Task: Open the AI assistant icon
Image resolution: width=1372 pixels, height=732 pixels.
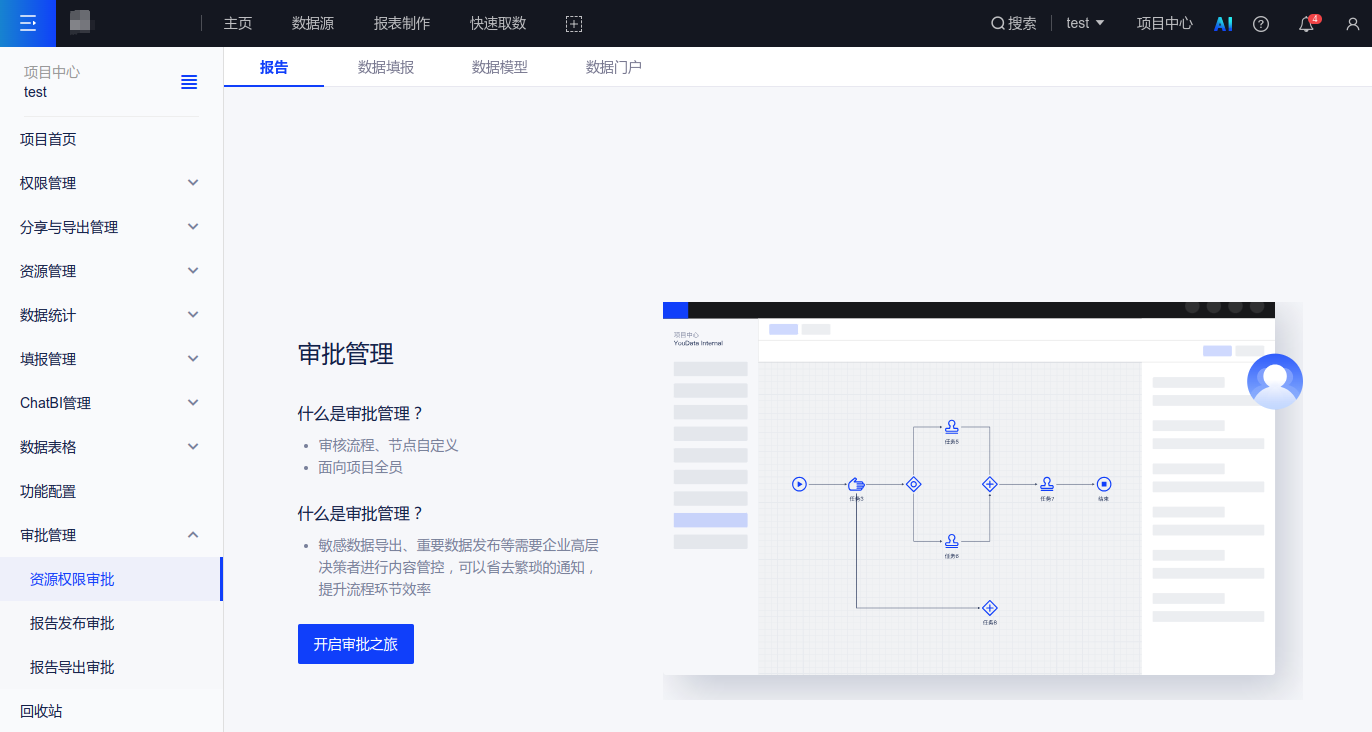Action: pos(1223,23)
